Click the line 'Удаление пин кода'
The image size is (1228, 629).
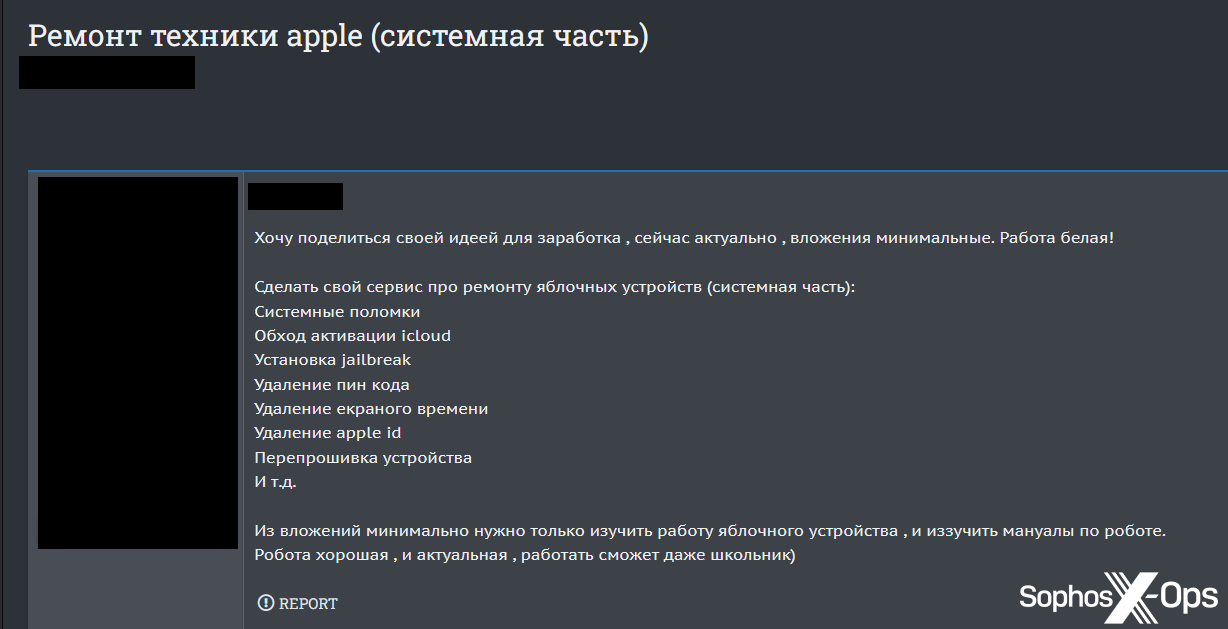[x=332, y=384]
